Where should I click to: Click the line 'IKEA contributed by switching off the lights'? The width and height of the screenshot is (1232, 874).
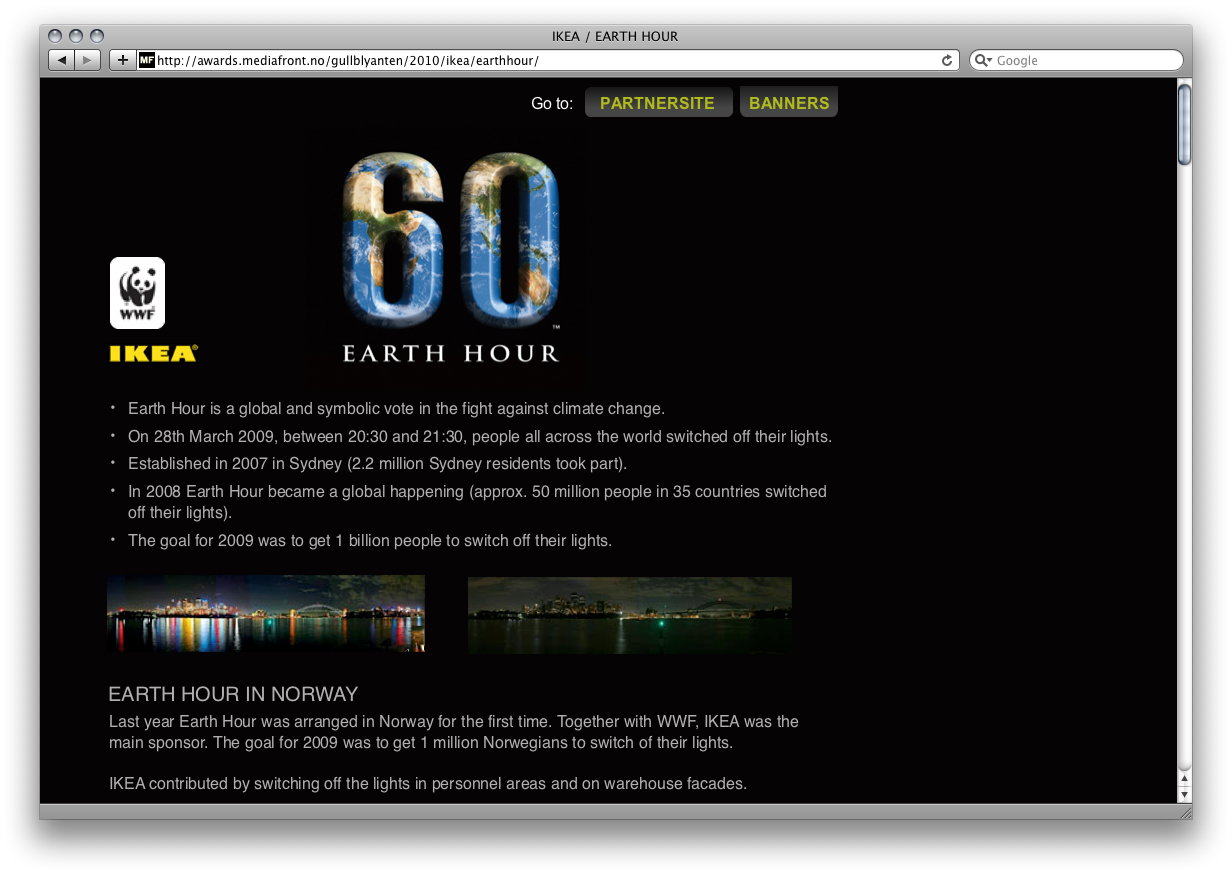click(x=428, y=784)
